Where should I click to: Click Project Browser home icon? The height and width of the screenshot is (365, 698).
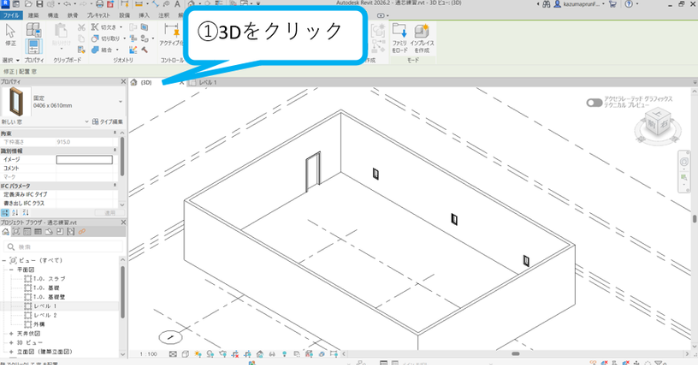click(5, 231)
